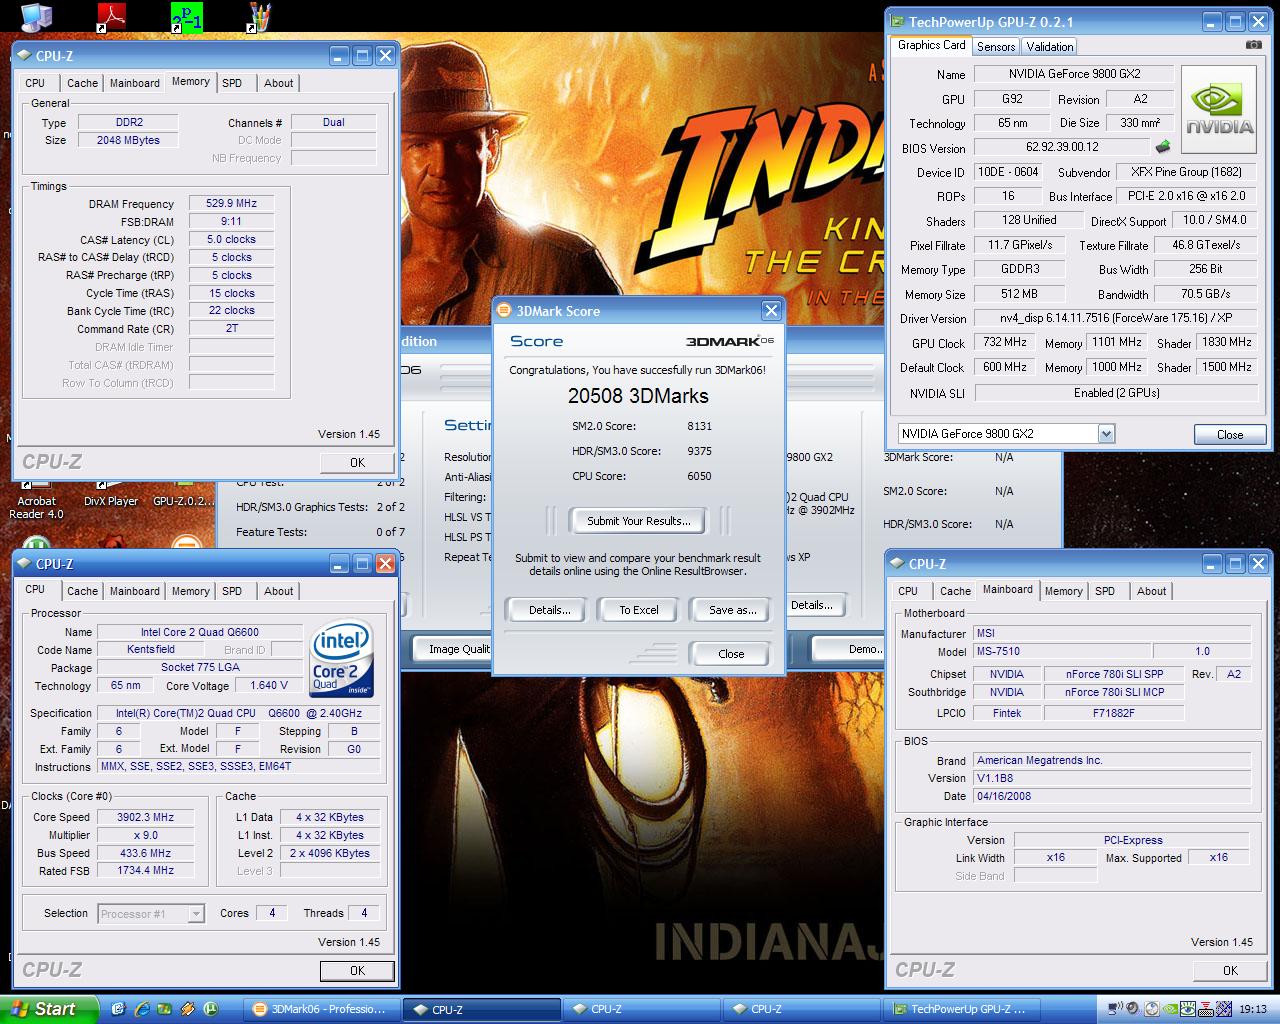Click the highlighted CPU-Z taskbar button
Viewport: 1280px width, 1024px height.
point(482,1010)
